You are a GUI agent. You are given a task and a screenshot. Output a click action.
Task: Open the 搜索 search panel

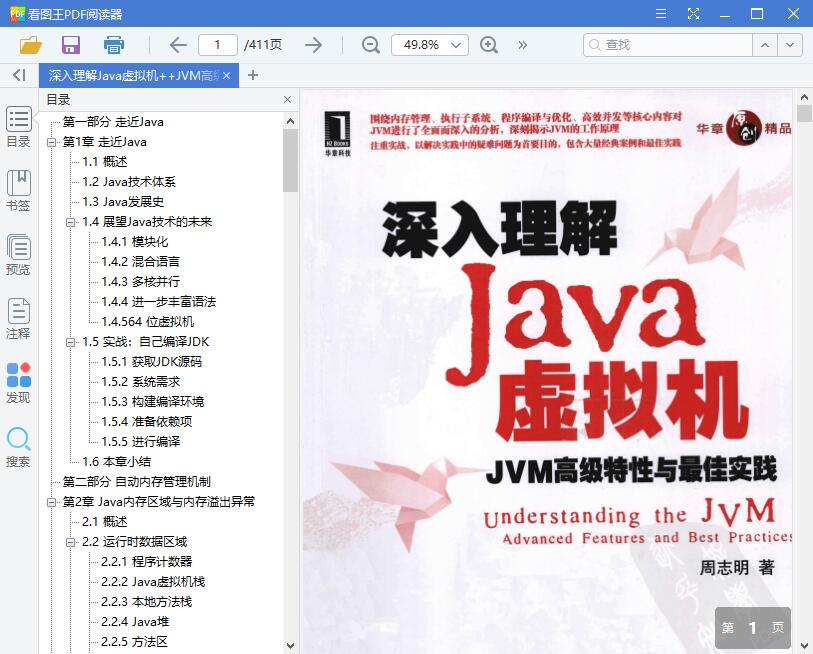pos(19,447)
